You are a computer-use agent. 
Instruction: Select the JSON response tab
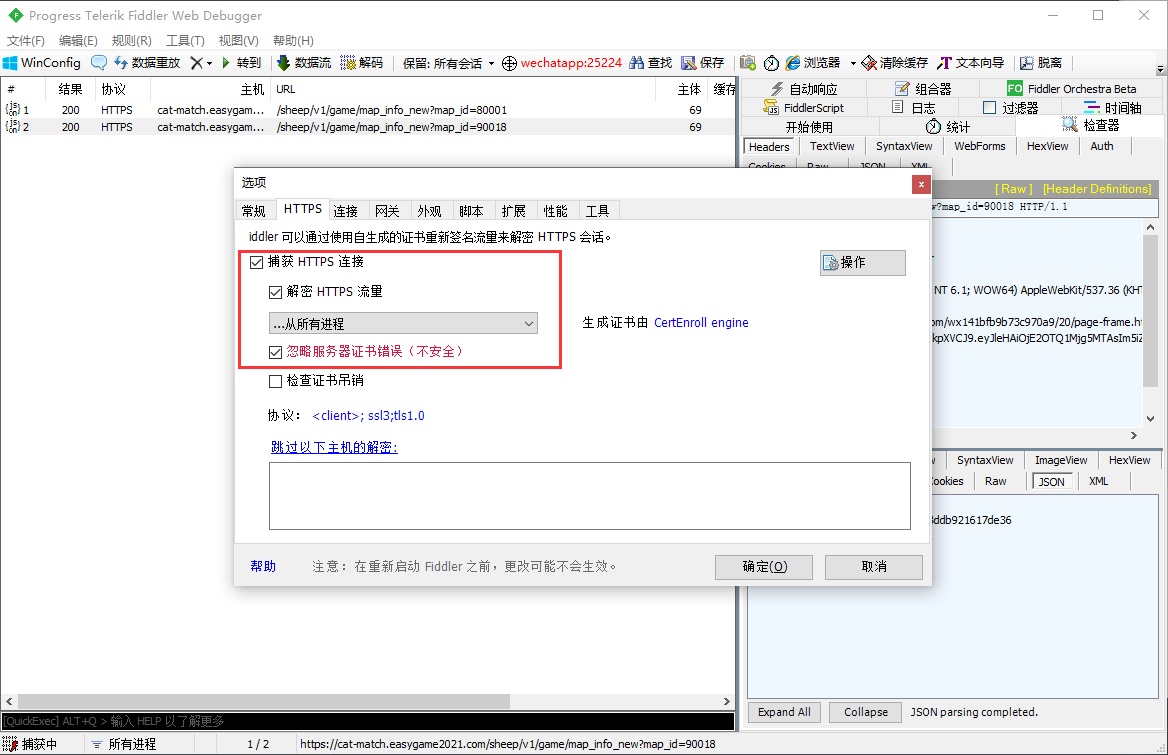pyautogui.click(x=1051, y=482)
